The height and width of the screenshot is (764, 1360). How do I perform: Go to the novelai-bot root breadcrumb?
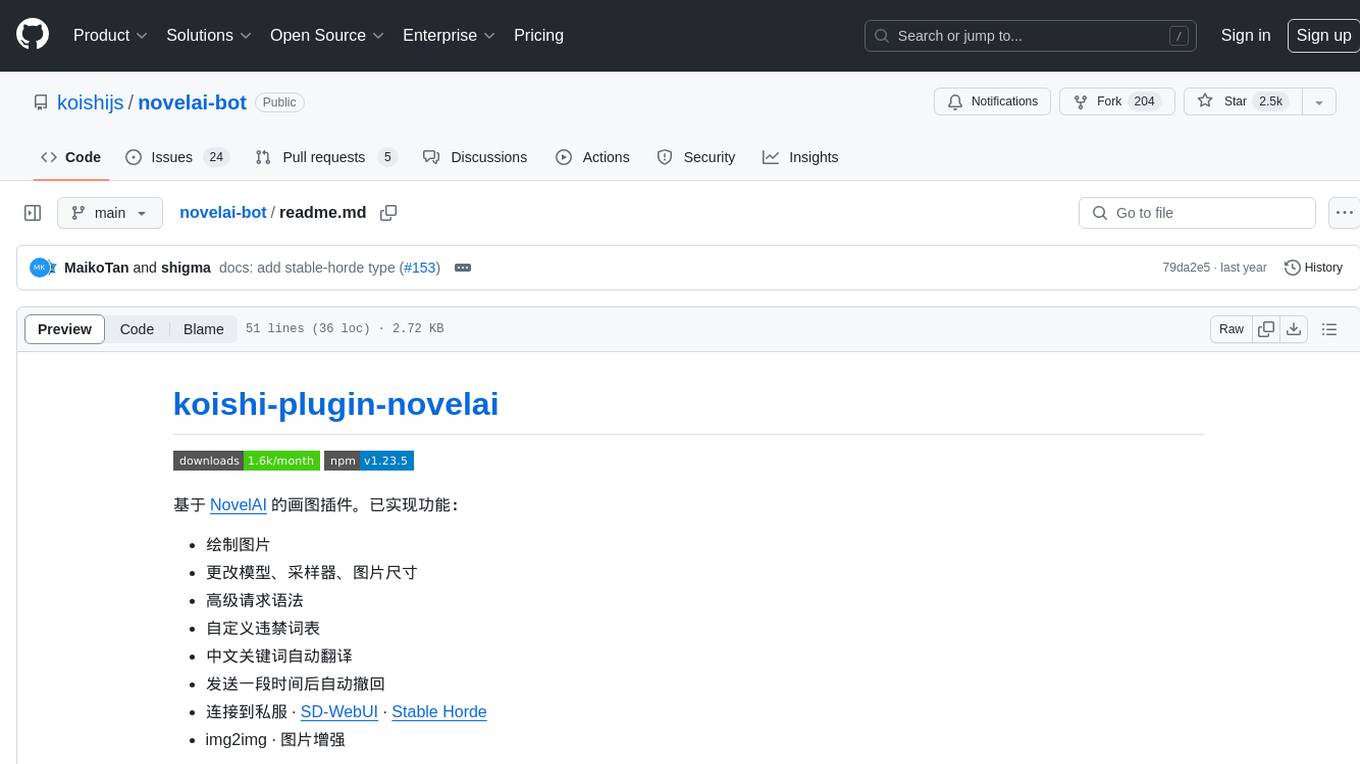pos(223,213)
